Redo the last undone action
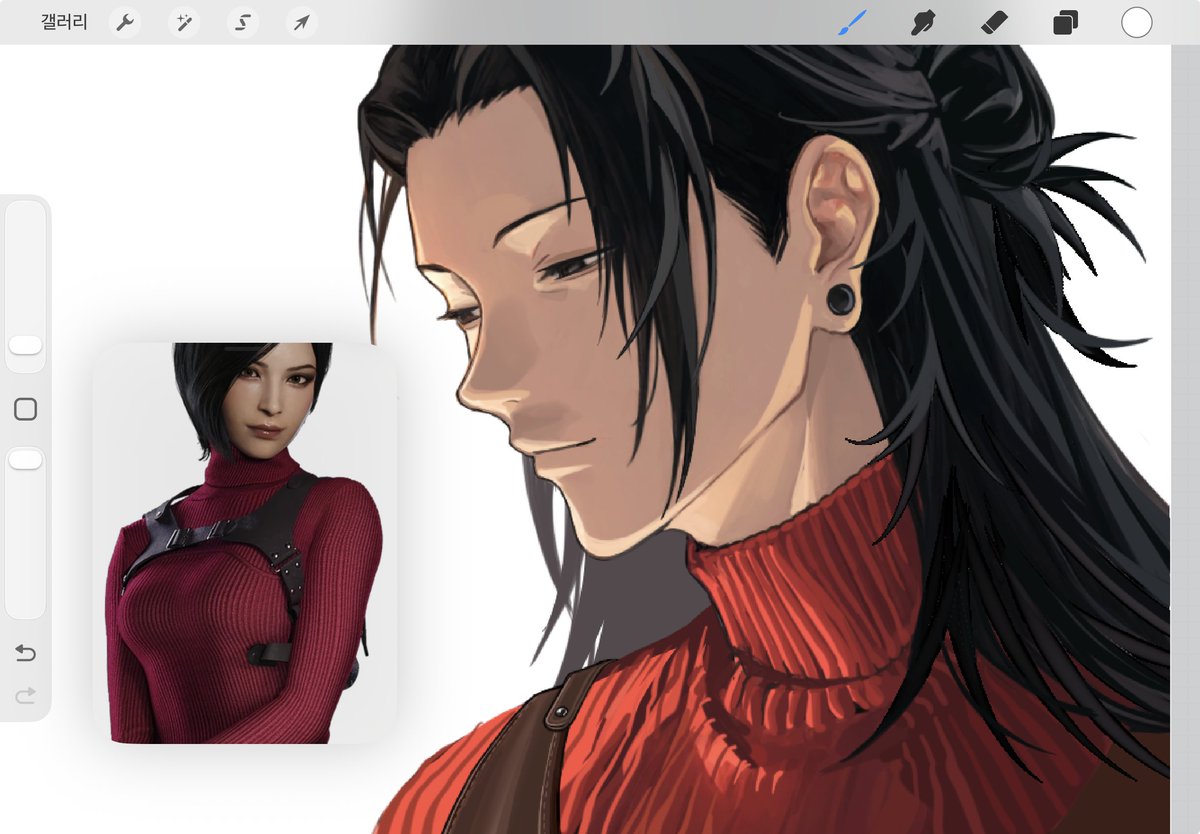The width and height of the screenshot is (1200, 834). point(25,695)
